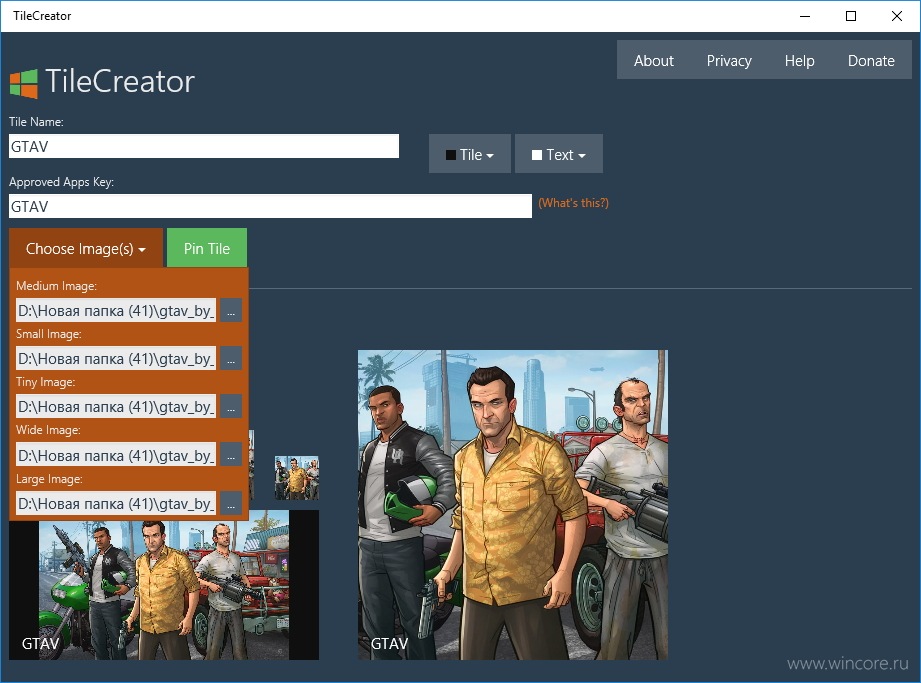
Task: Open the Donate menu item
Action: click(871, 60)
